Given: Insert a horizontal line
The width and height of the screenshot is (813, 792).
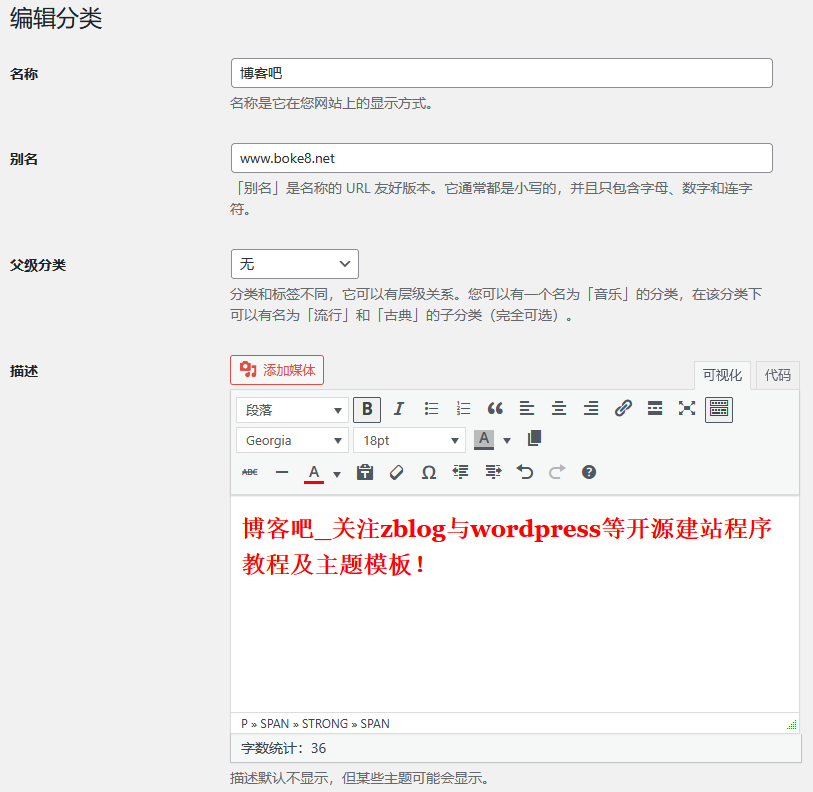Looking at the screenshot, I should point(282,473).
